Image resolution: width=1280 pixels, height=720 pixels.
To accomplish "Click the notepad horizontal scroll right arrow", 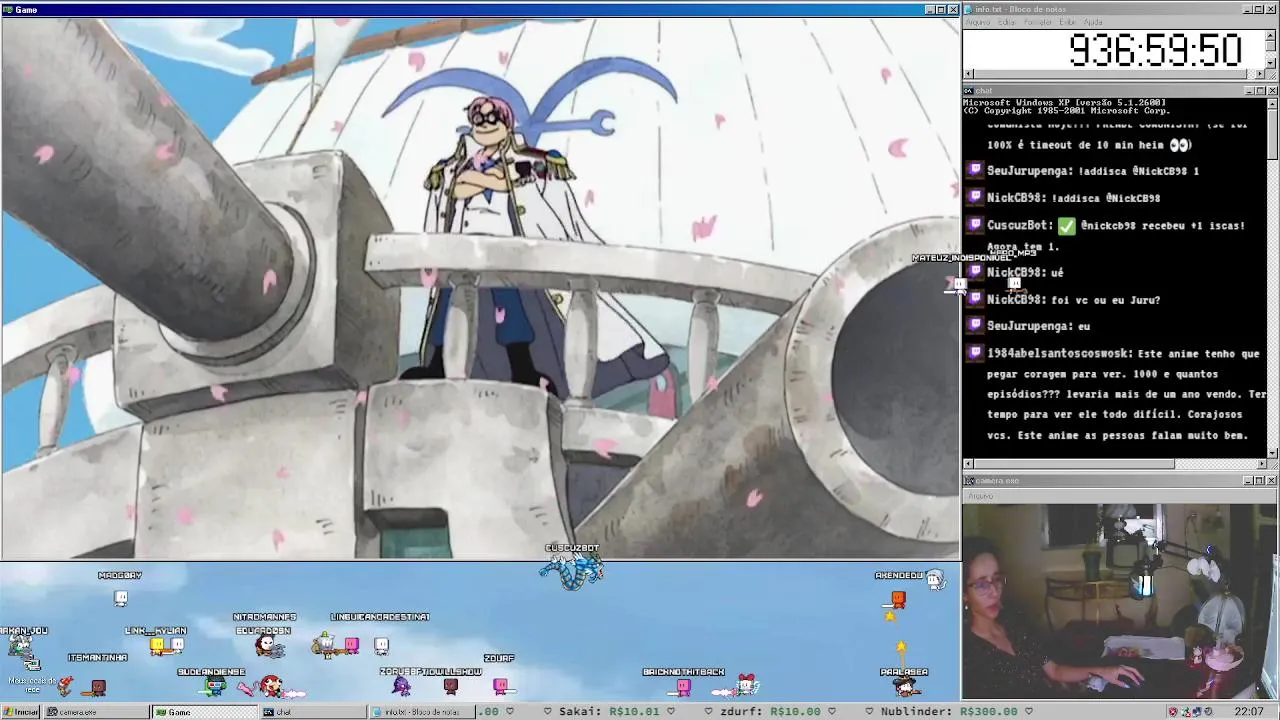I will tap(1260, 74).
